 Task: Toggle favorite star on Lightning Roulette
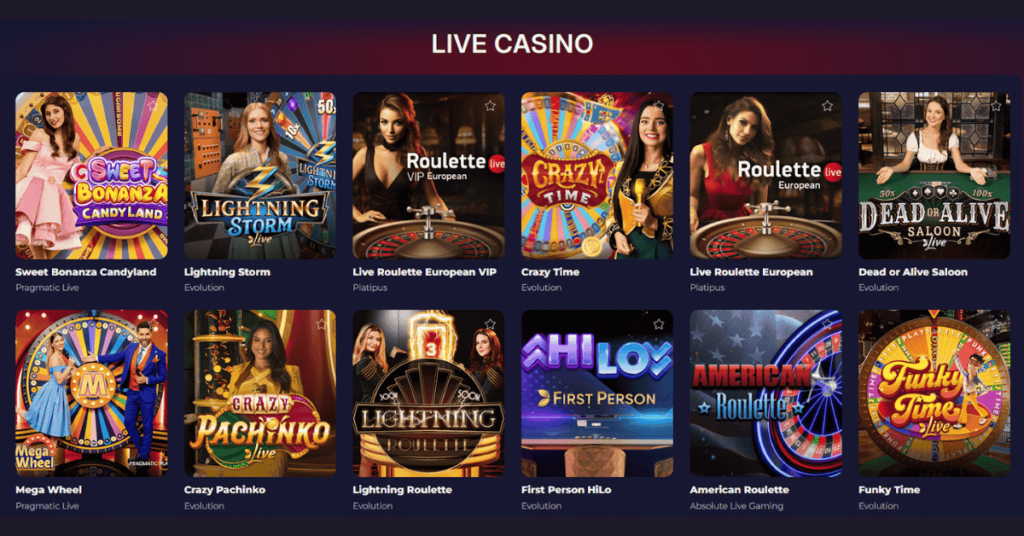click(490, 324)
